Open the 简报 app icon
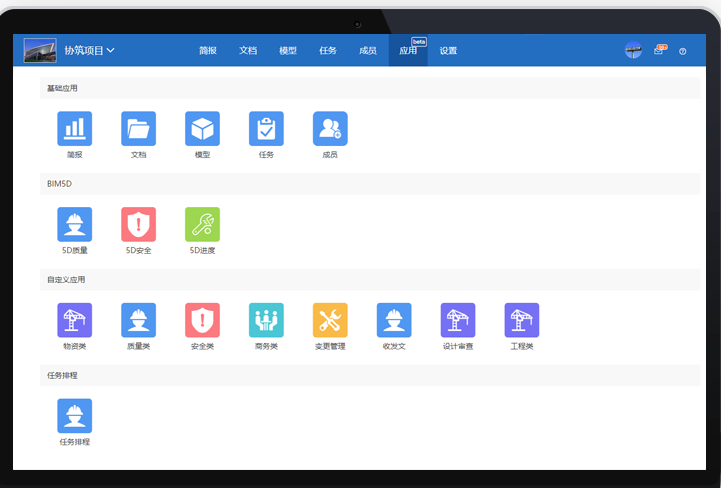This screenshot has width=721, height=488. pos(75,128)
